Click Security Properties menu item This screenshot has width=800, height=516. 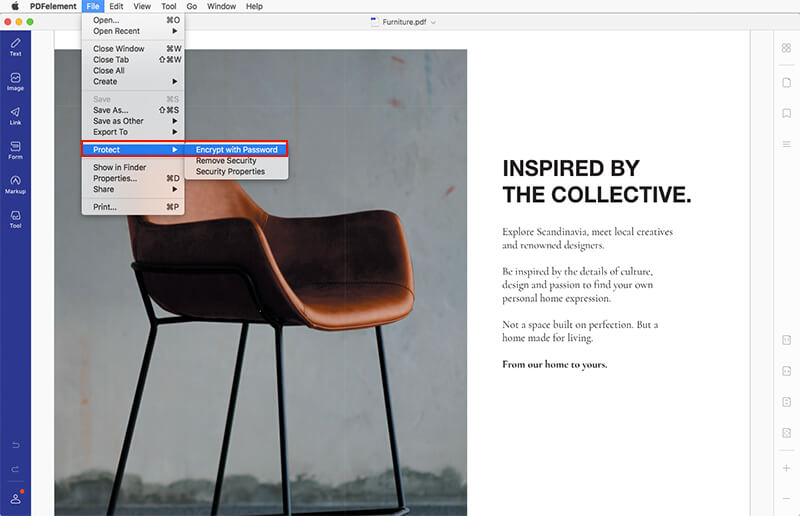[230, 172]
